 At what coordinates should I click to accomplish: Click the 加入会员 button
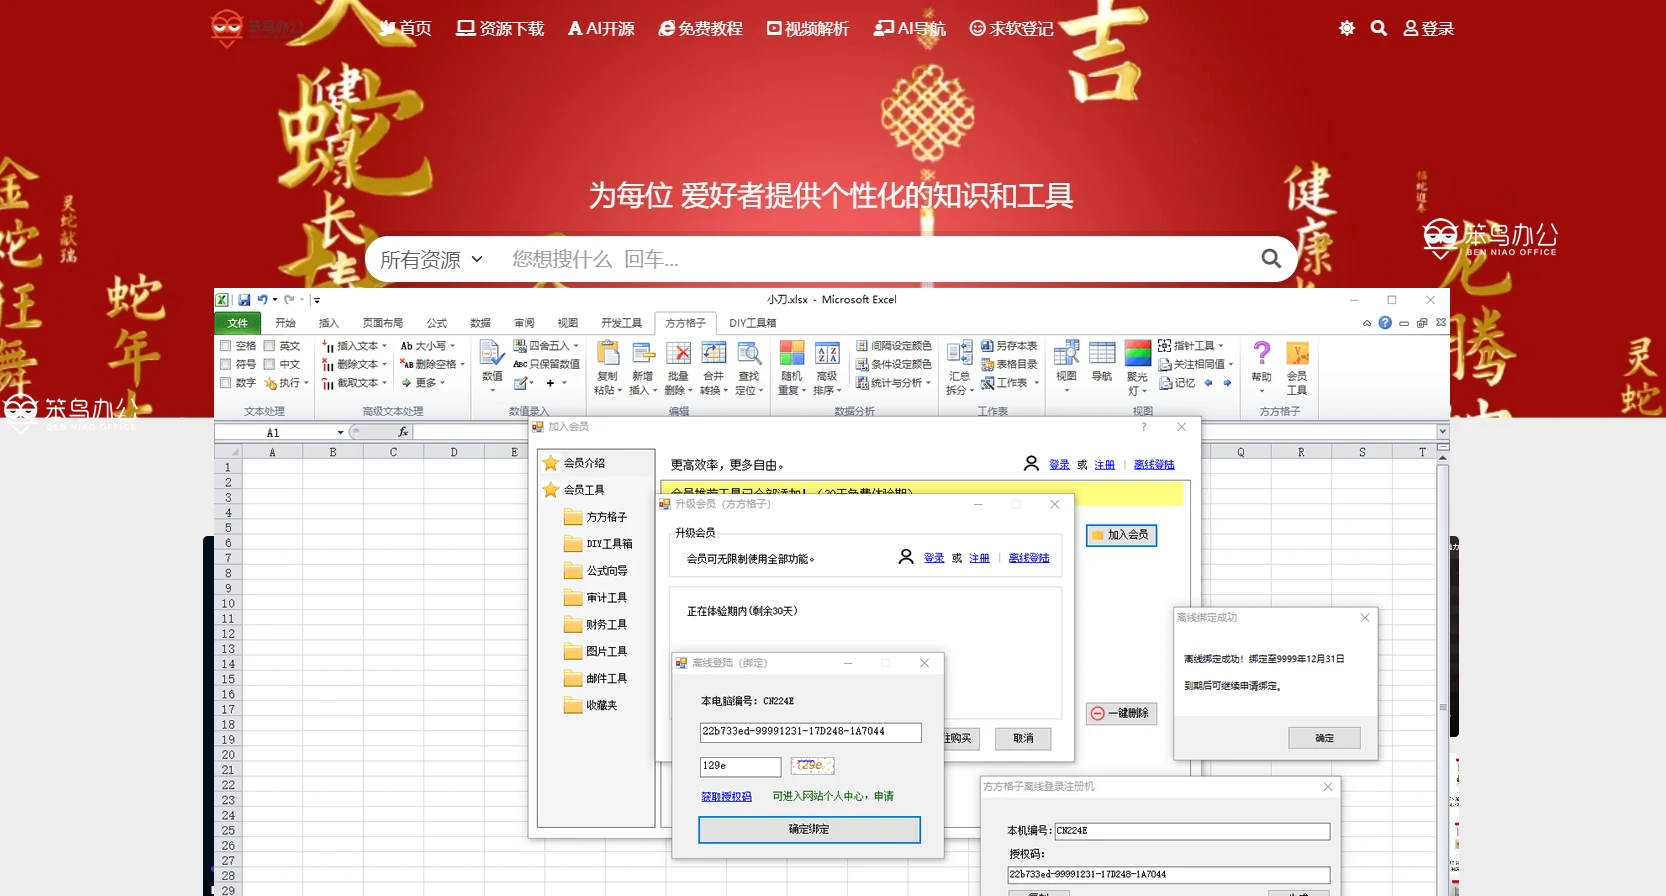pyautogui.click(x=1121, y=535)
